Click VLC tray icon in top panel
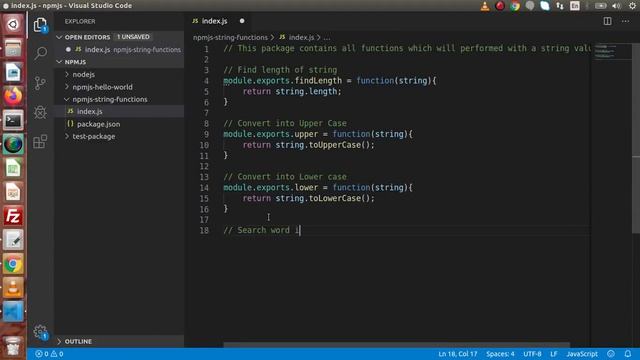Image resolution: width=640 pixels, height=360 pixels. click(485, 6)
